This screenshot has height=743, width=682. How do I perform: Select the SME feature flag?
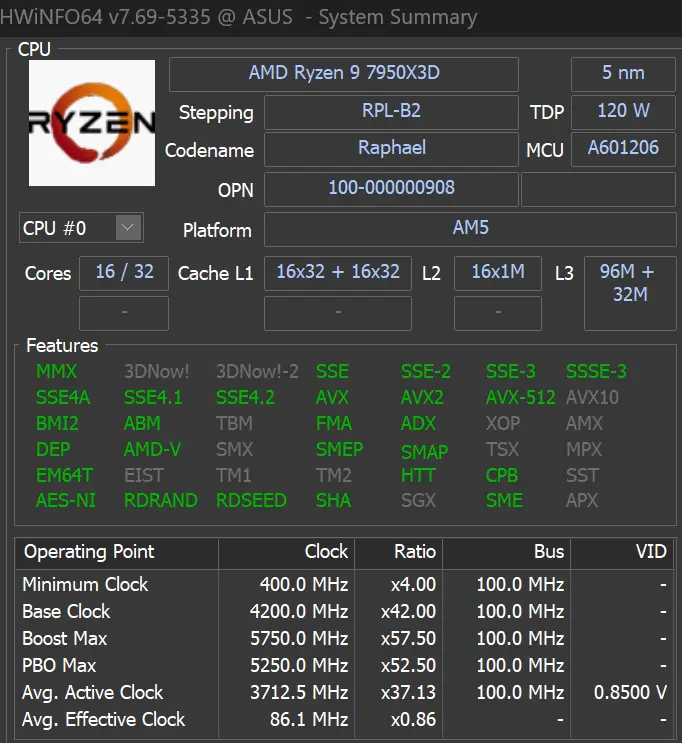(x=504, y=500)
